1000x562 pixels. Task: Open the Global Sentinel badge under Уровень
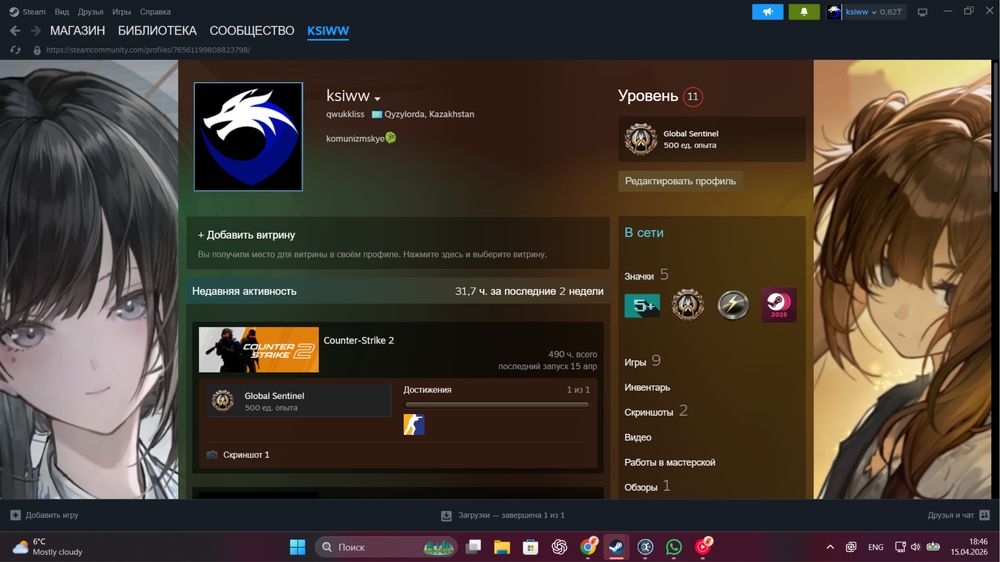pyautogui.click(x=712, y=139)
